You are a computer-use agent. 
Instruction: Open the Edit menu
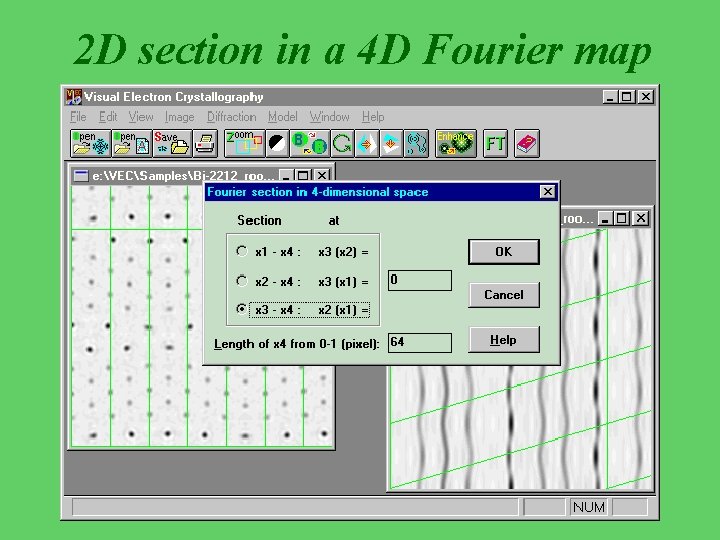click(108, 117)
